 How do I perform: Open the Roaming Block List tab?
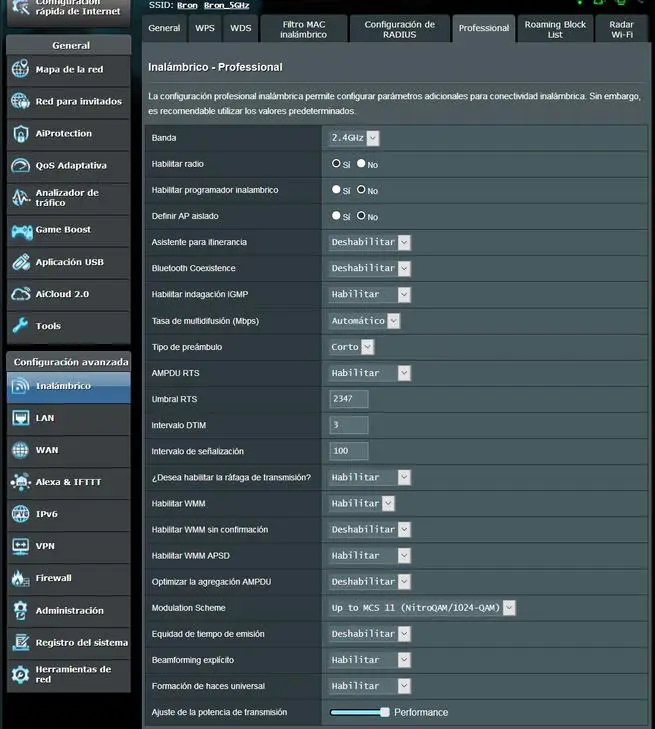coord(555,29)
